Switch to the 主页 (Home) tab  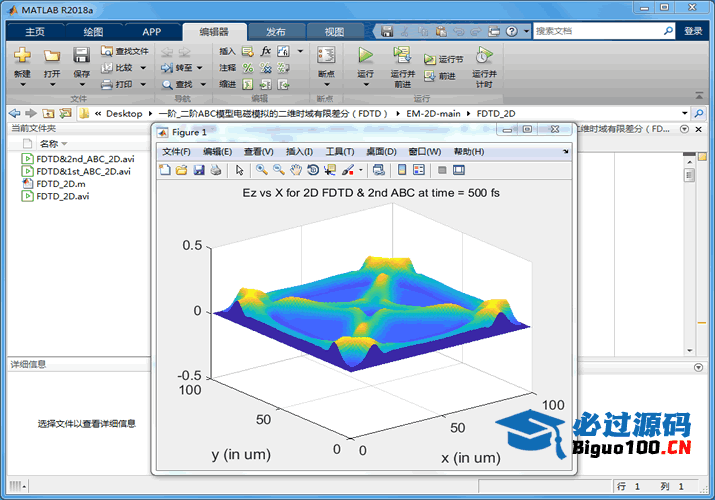(35, 31)
